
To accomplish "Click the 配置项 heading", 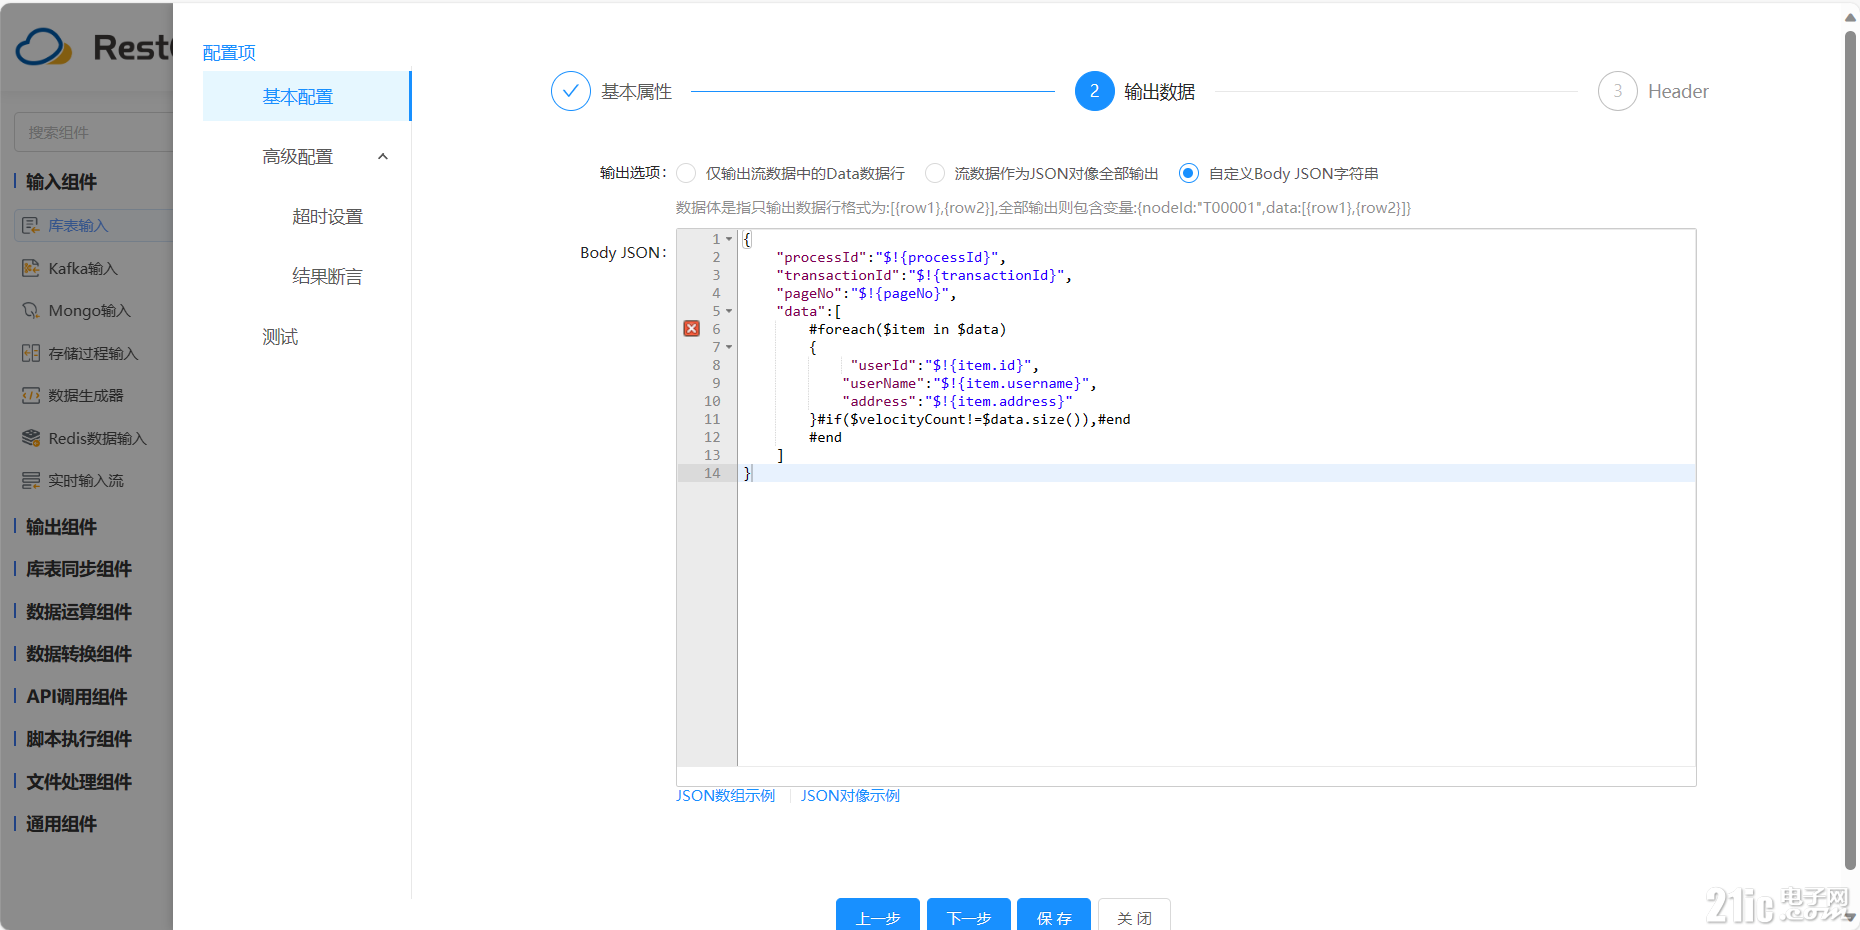I will [x=229, y=52].
